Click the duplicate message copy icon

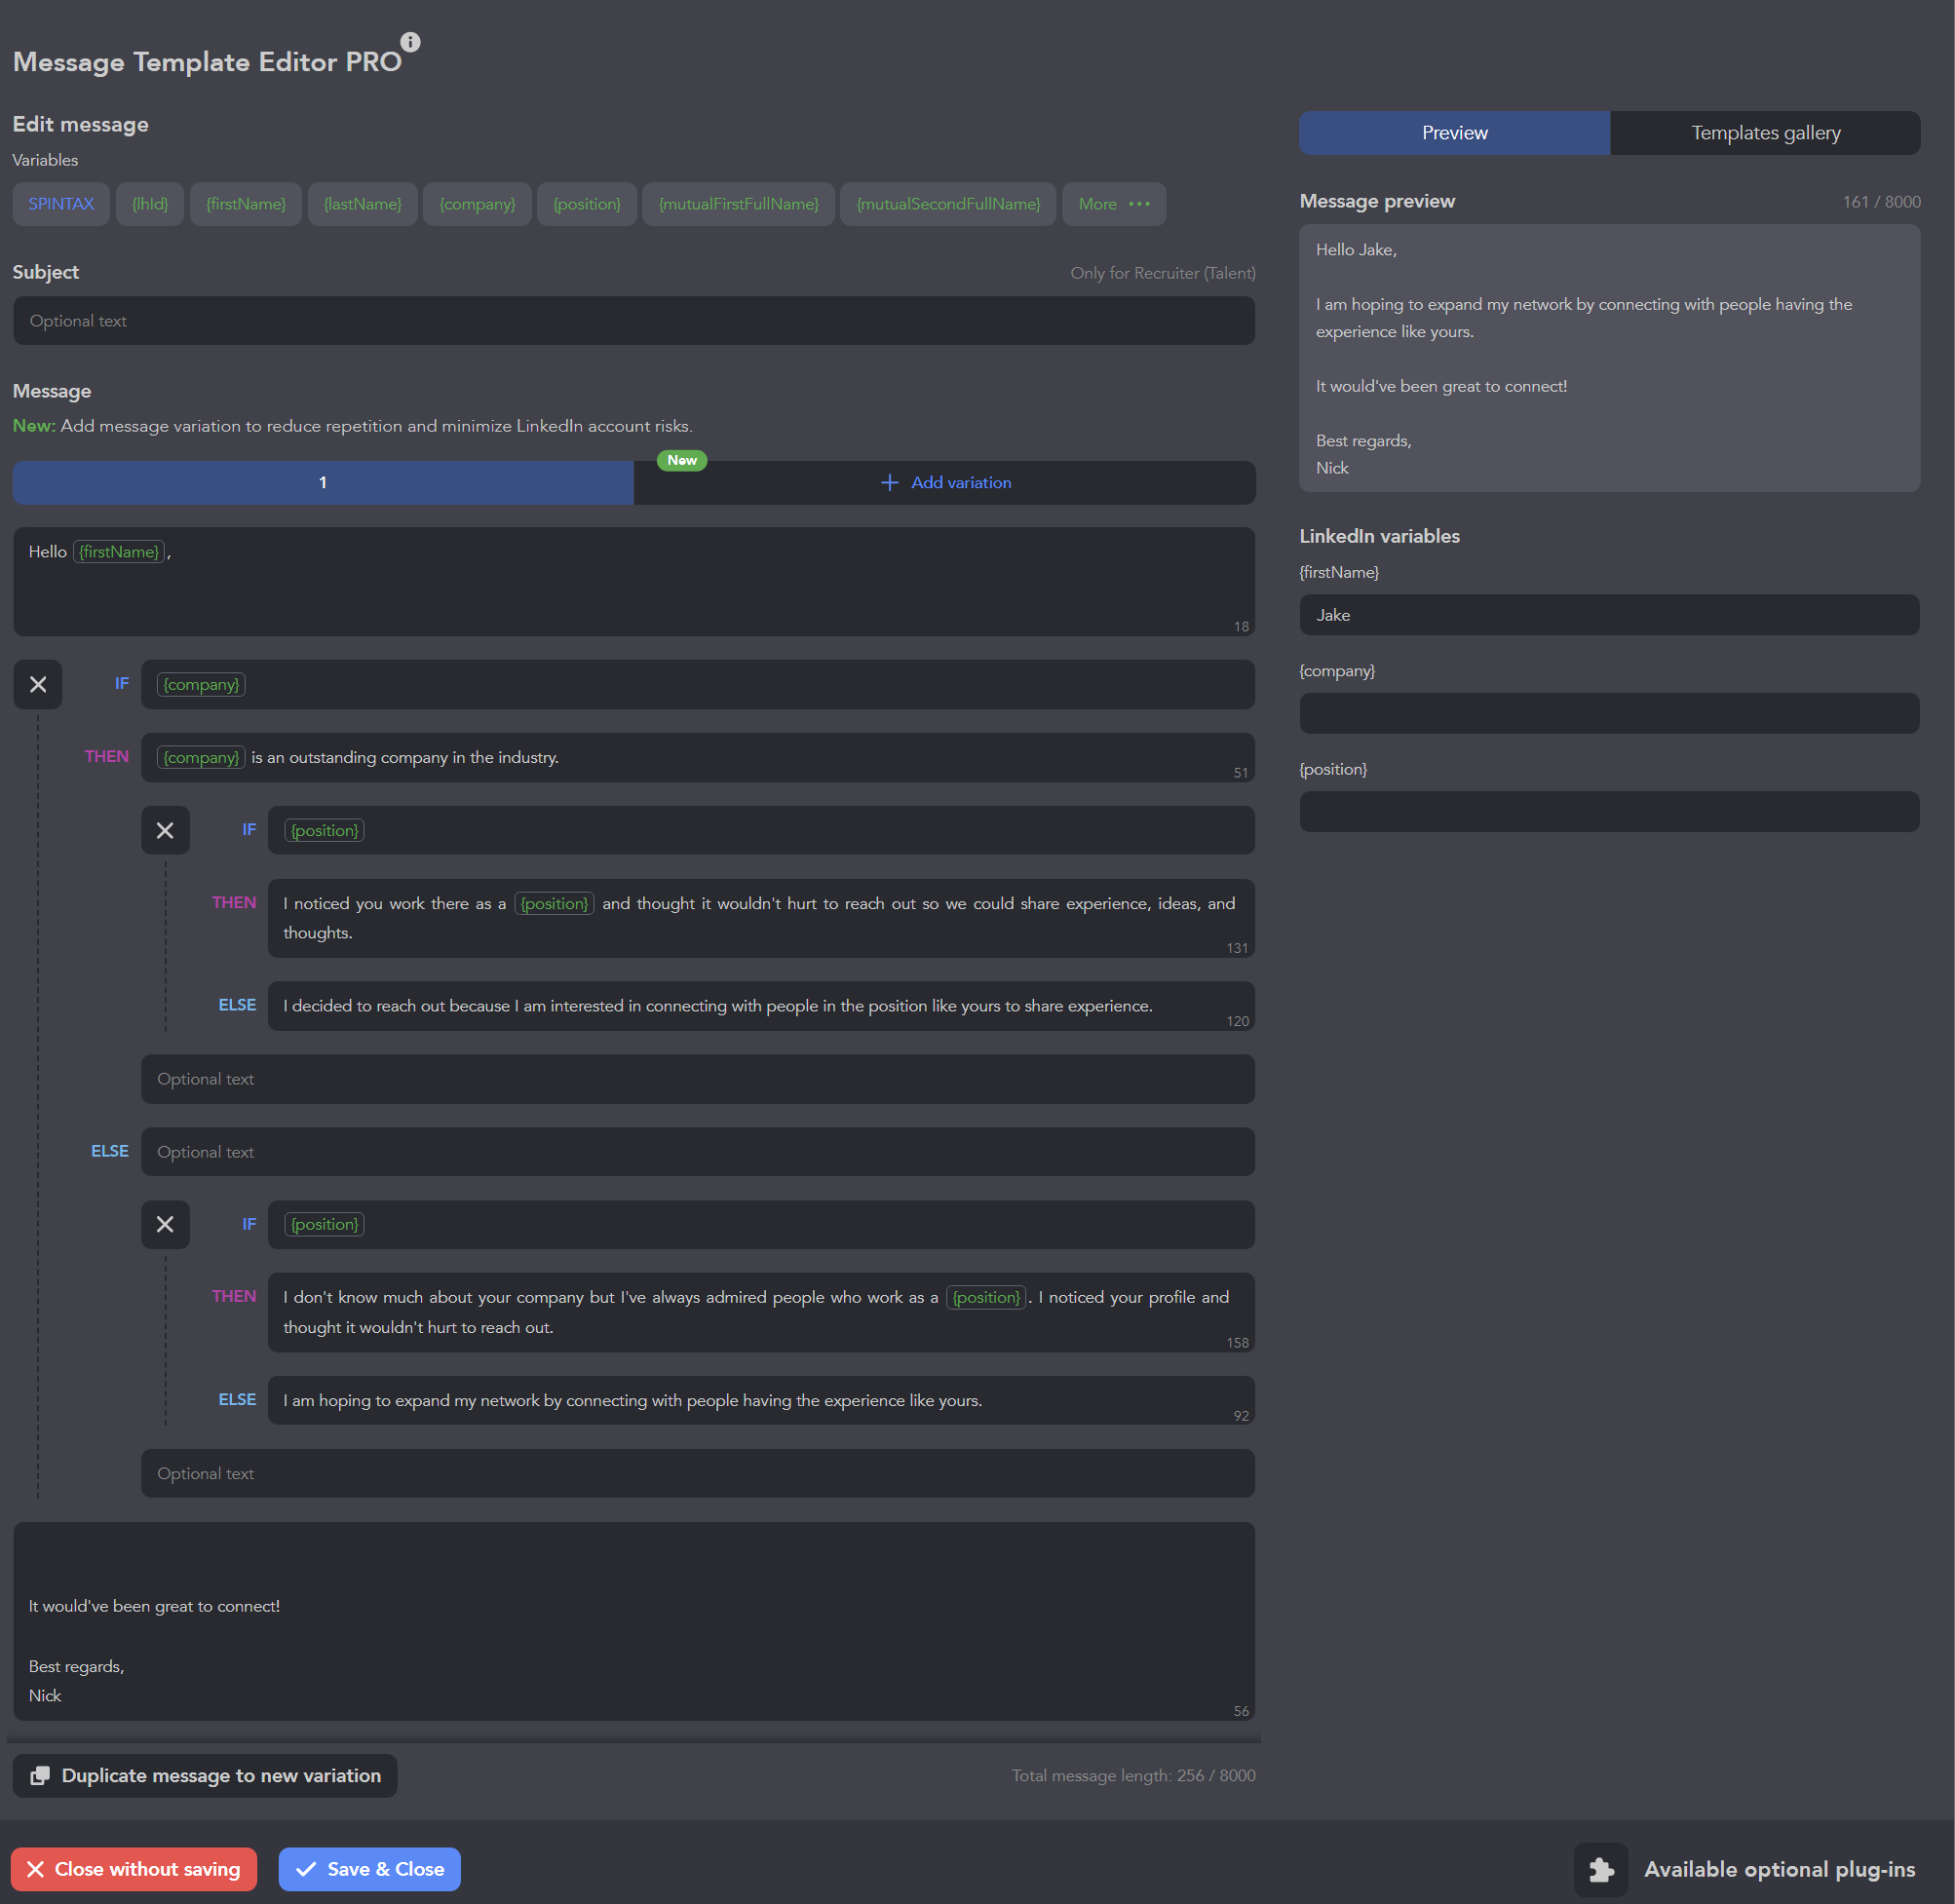(40, 1776)
